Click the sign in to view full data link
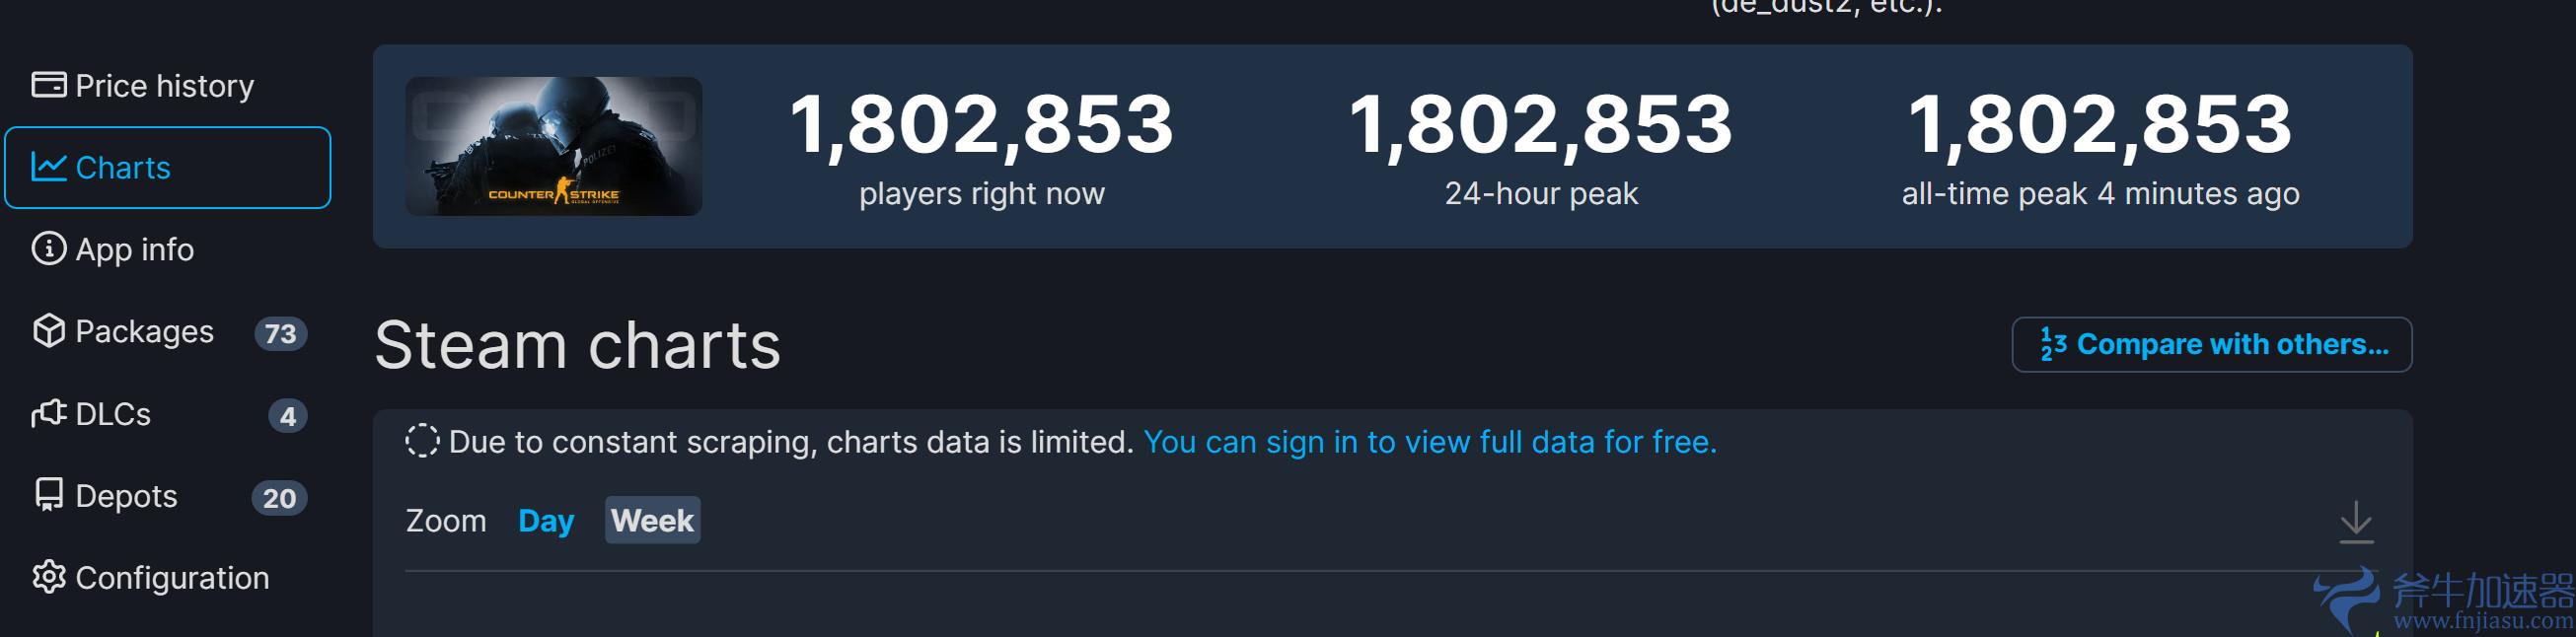Image resolution: width=2576 pixels, height=637 pixels. coord(1428,441)
